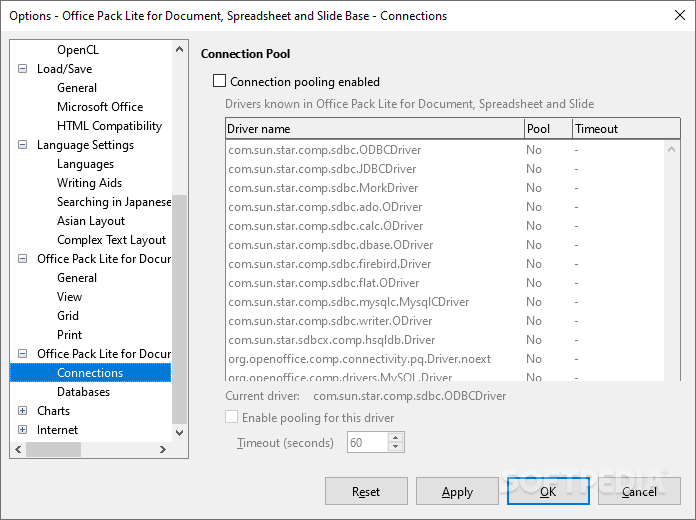Click the tree's vertical scrollbar thumb
The image size is (696, 520).
[179, 309]
